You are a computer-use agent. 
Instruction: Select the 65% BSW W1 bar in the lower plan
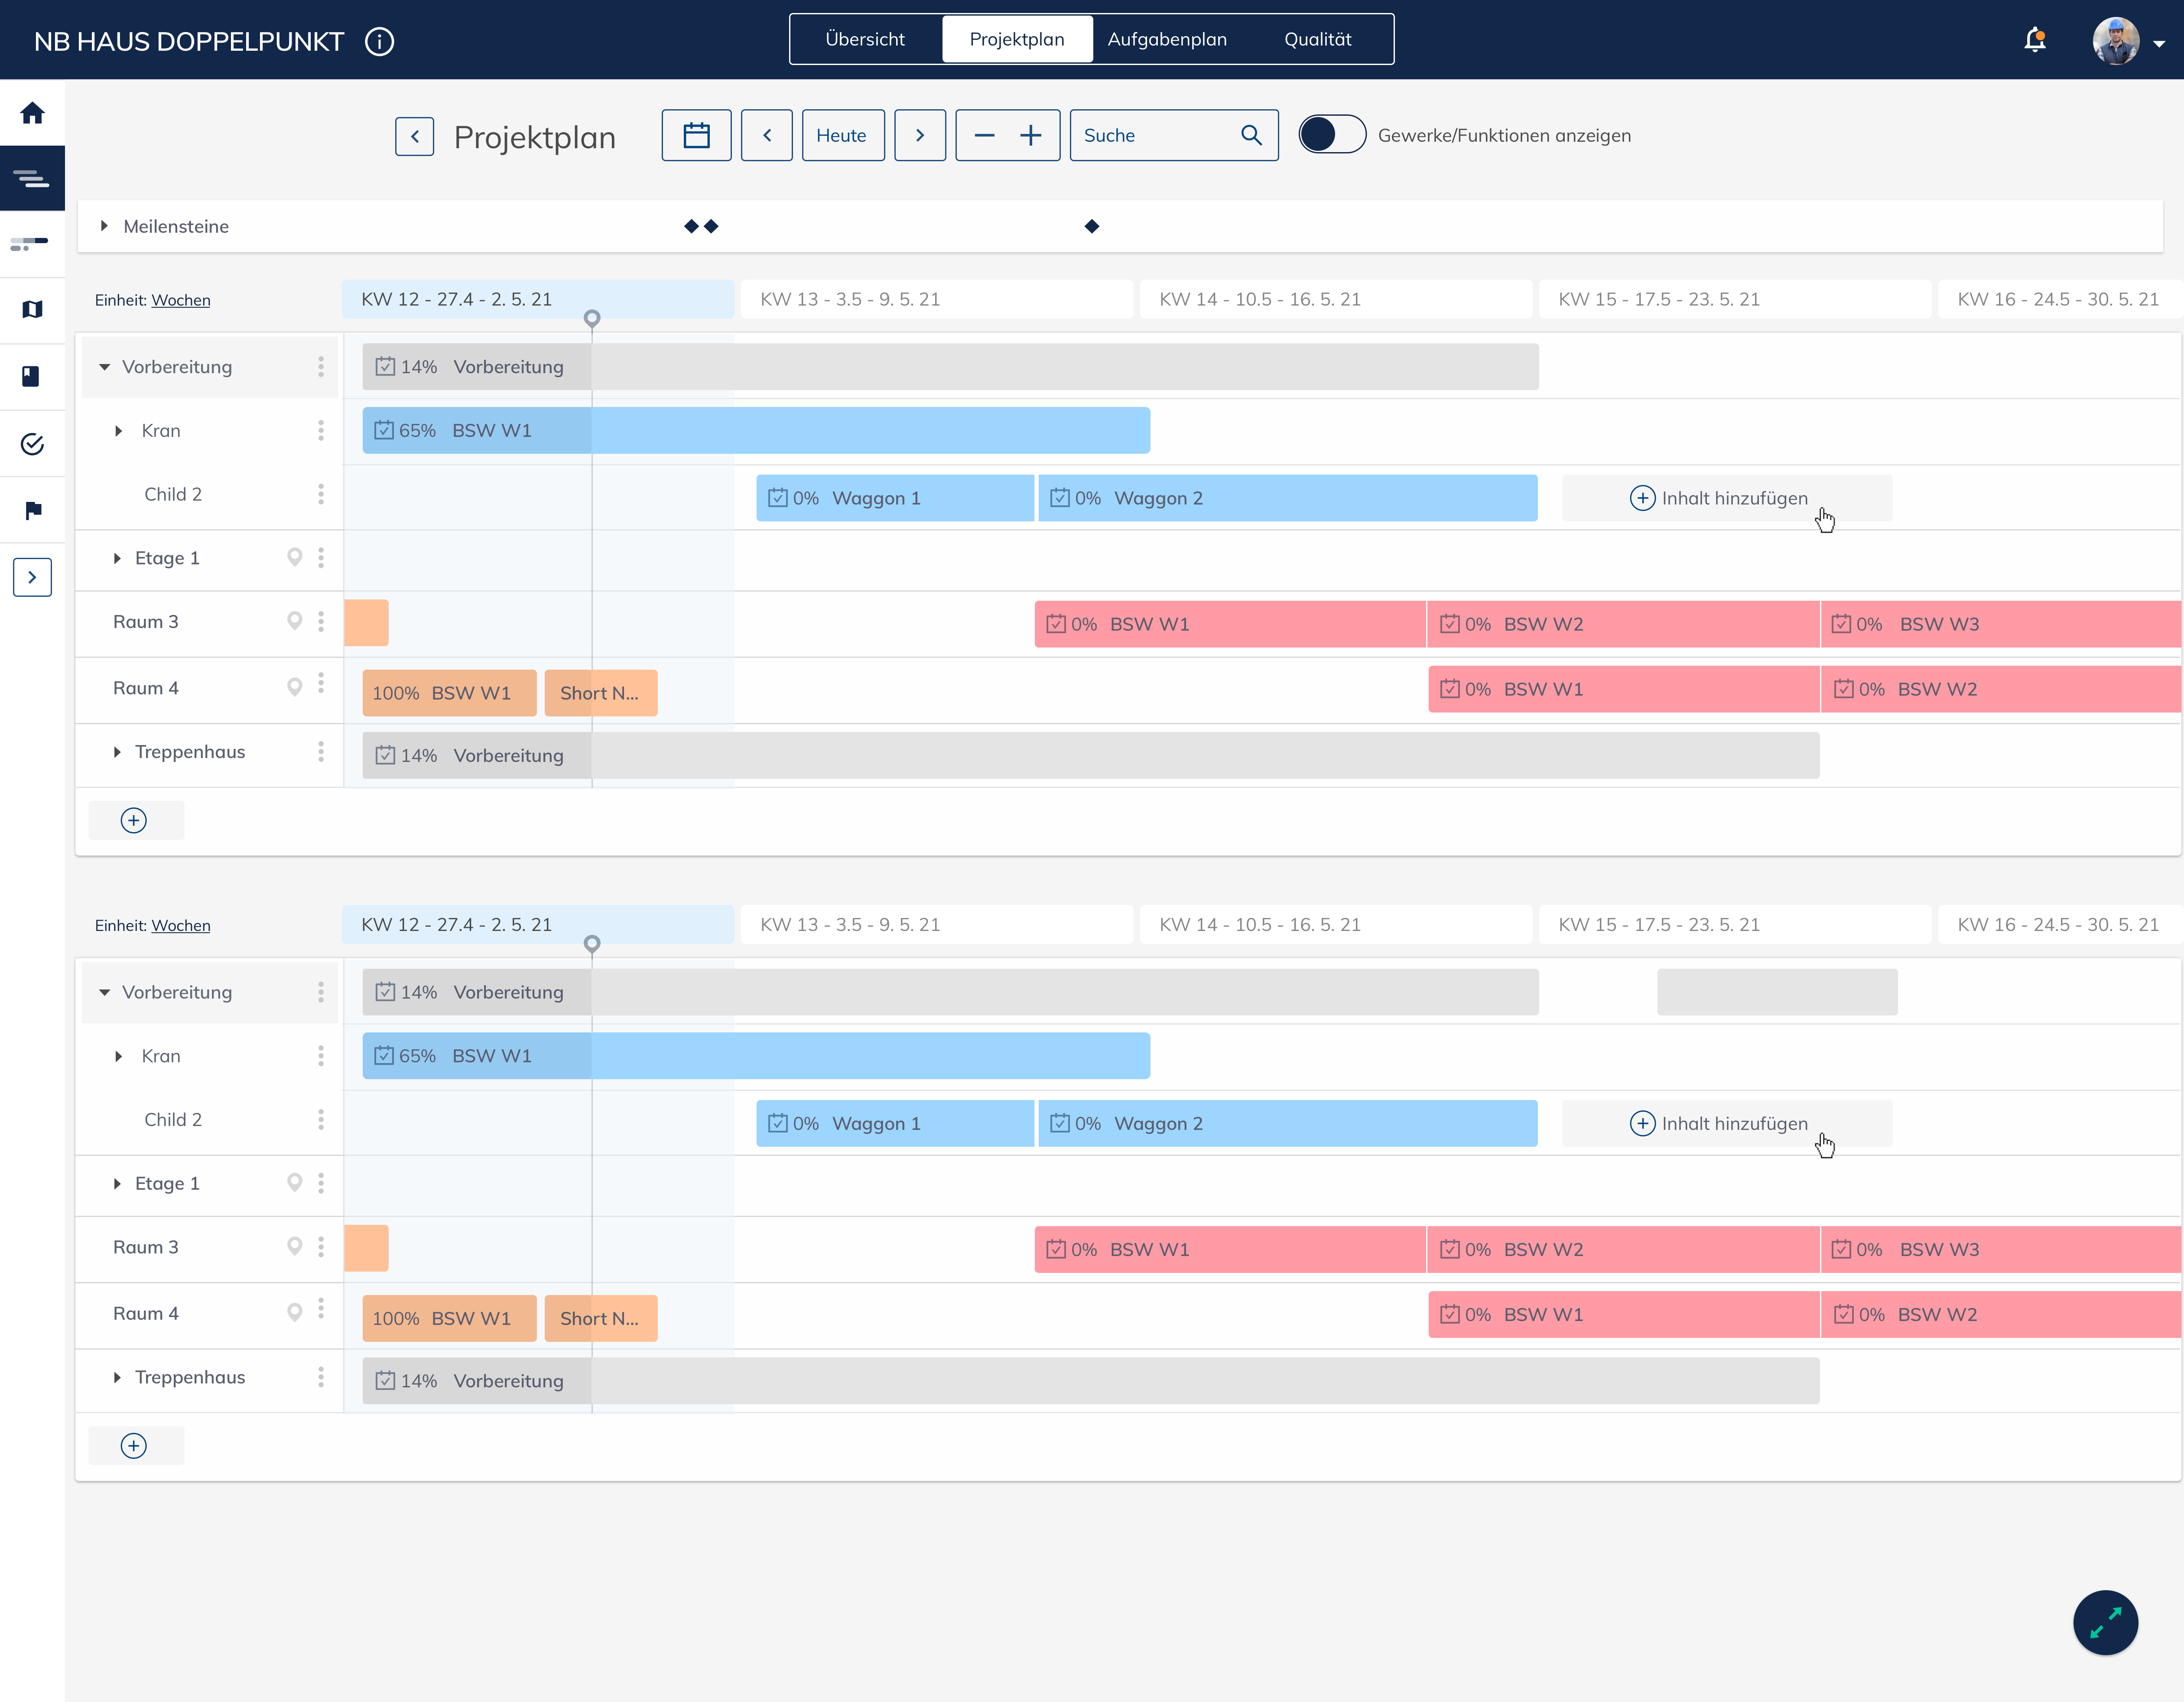click(x=756, y=1056)
